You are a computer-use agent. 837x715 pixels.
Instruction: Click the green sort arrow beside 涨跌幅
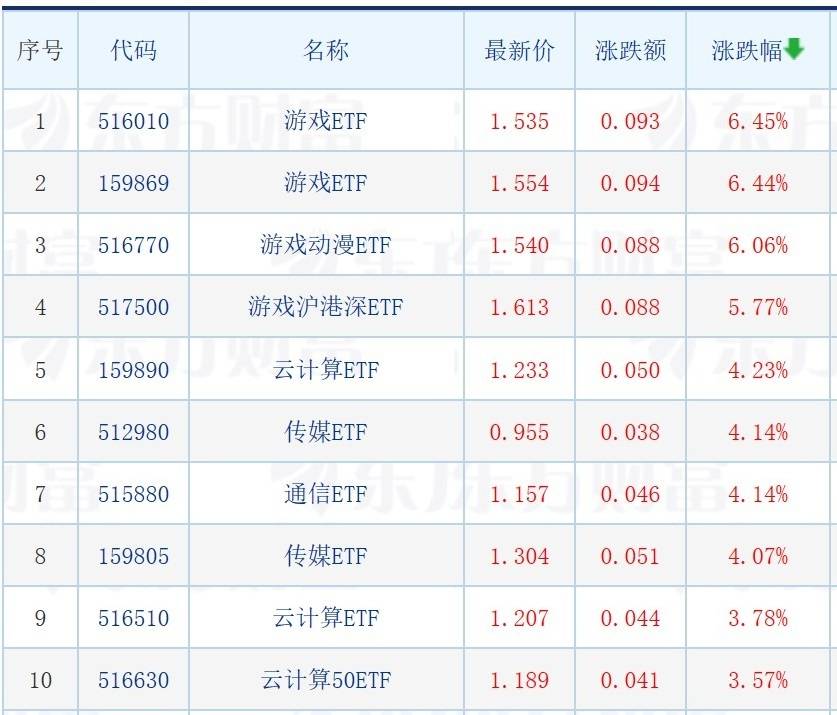click(x=794, y=49)
